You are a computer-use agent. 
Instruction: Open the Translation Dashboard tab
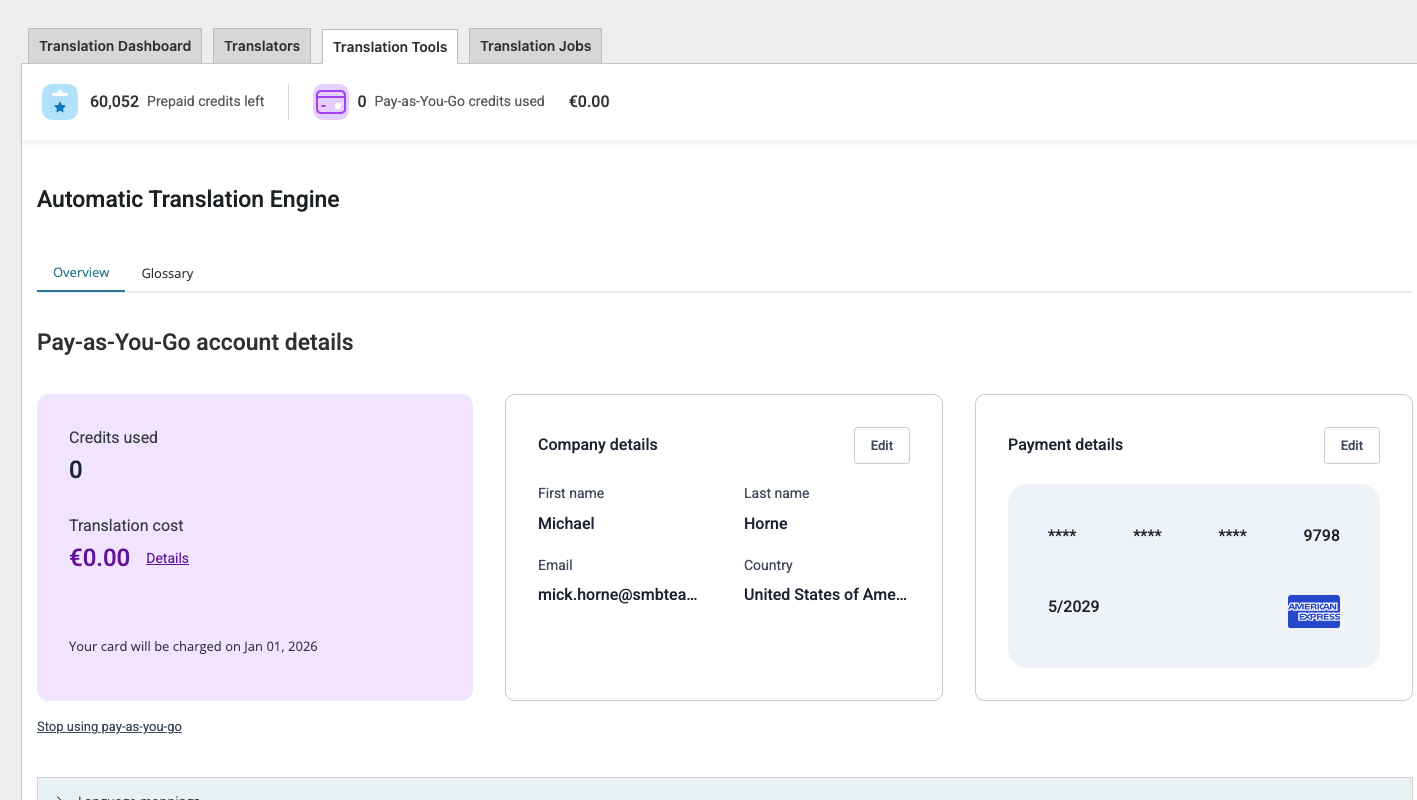[115, 46]
